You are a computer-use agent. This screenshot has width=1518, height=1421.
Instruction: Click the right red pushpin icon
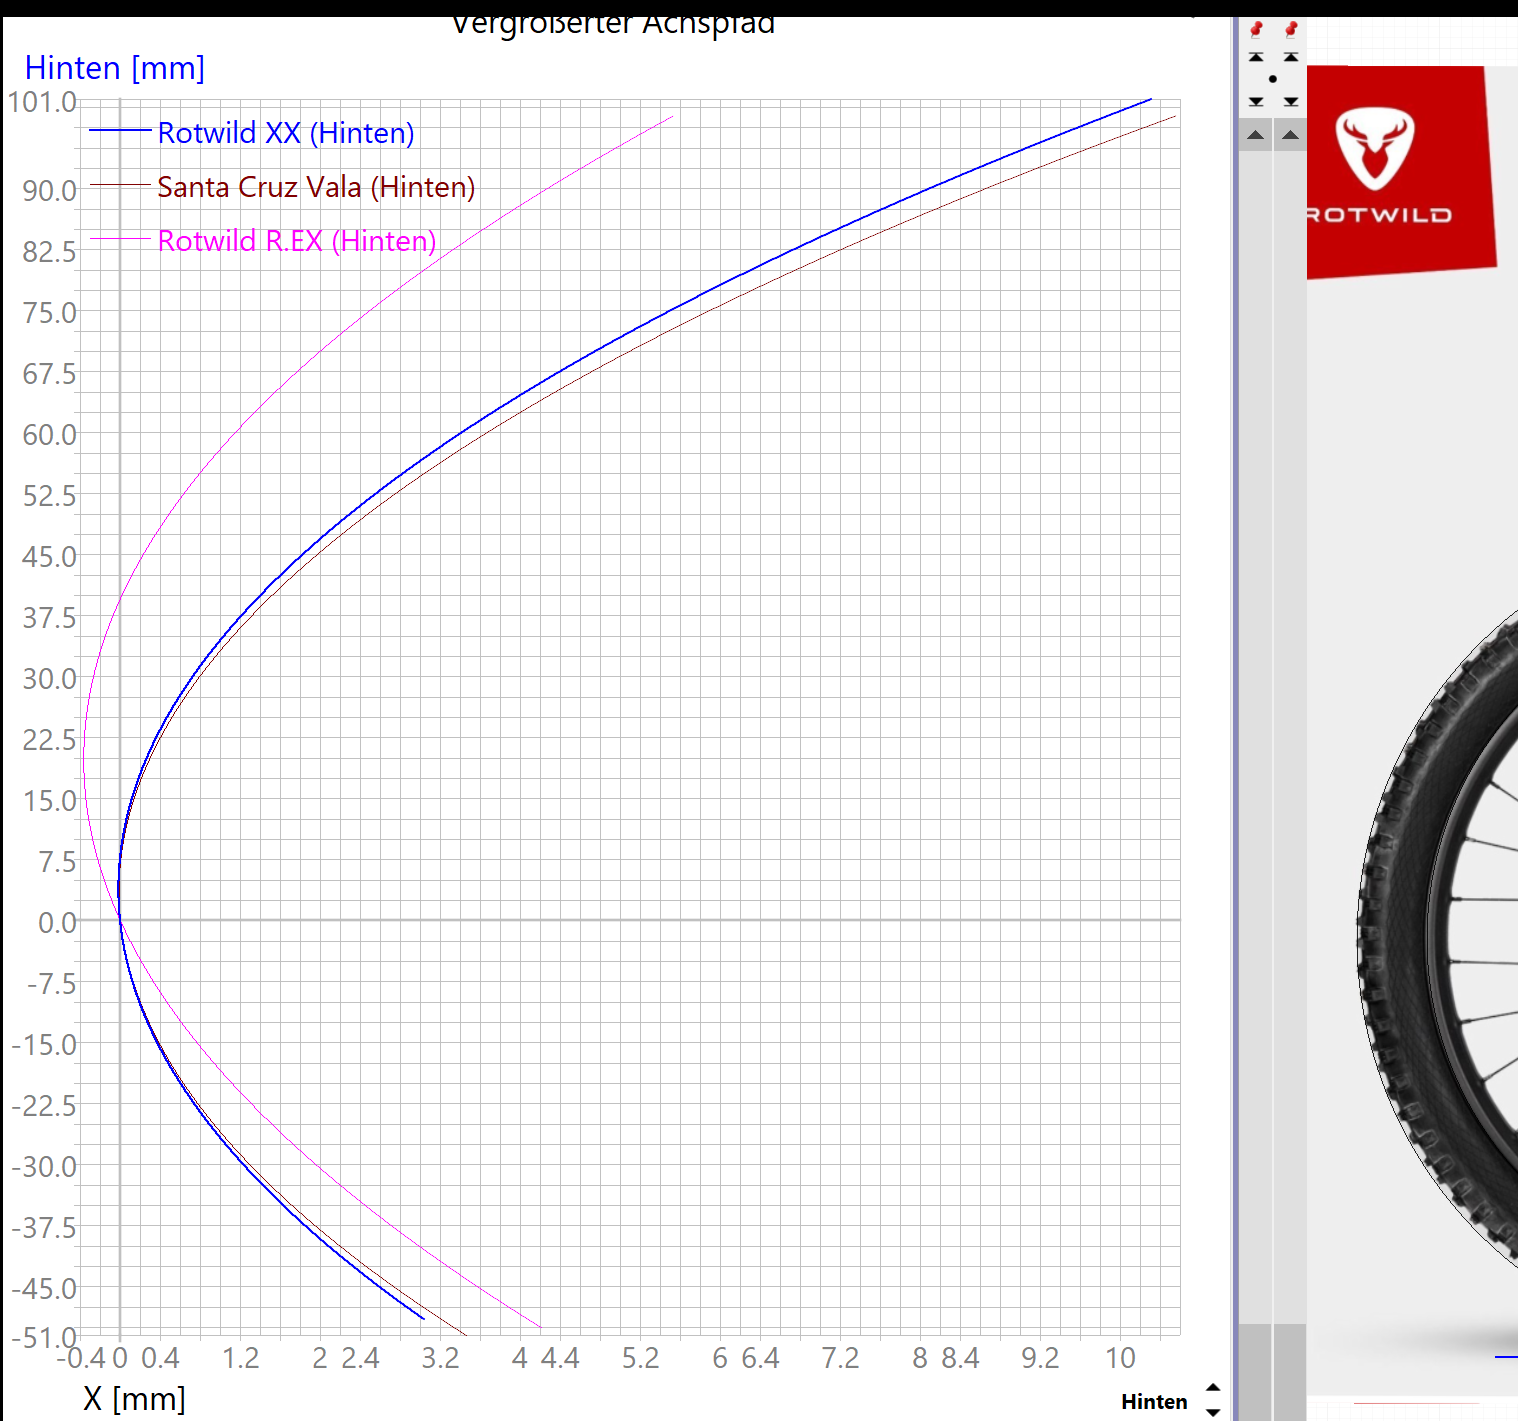tap(1291, 29)
